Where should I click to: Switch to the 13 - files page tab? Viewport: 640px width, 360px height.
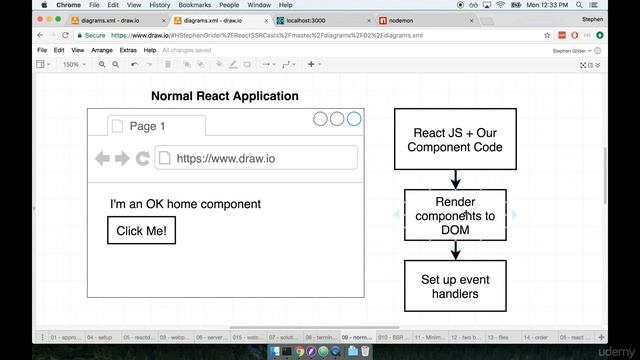[498, 337]
